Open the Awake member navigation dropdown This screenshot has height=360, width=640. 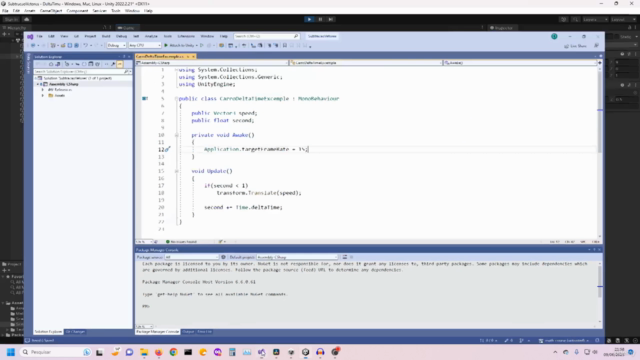[520, 63]
